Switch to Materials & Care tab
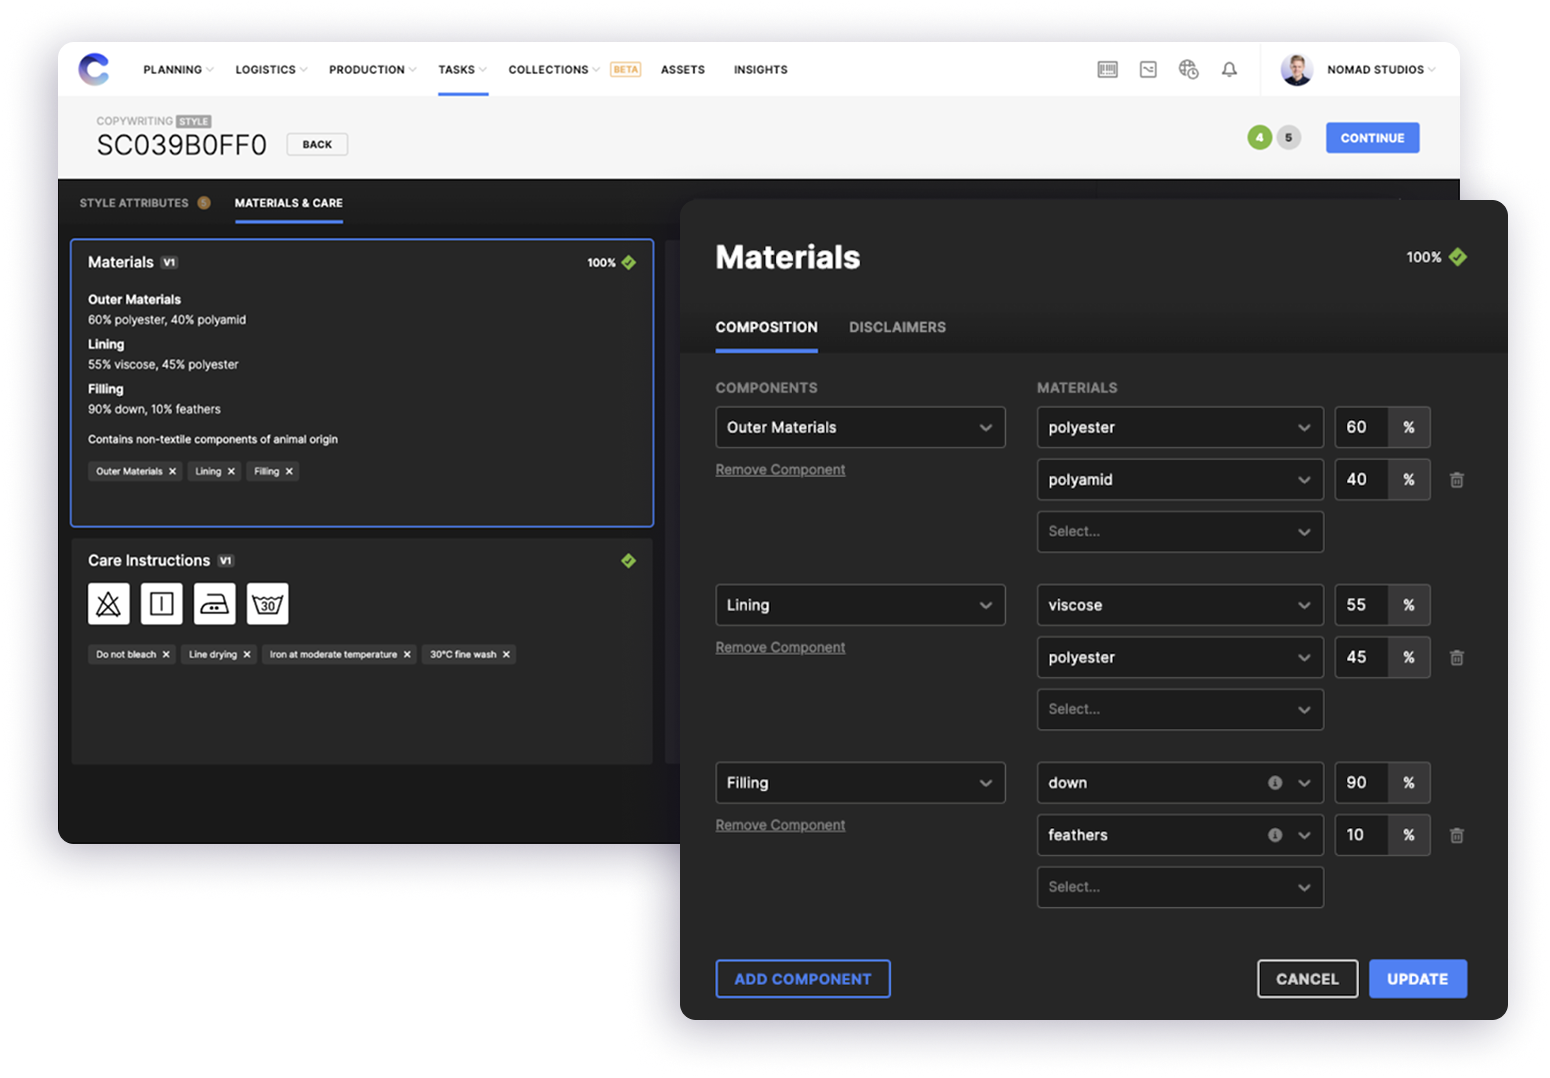 pyautogui.click(x=289, y=202)
